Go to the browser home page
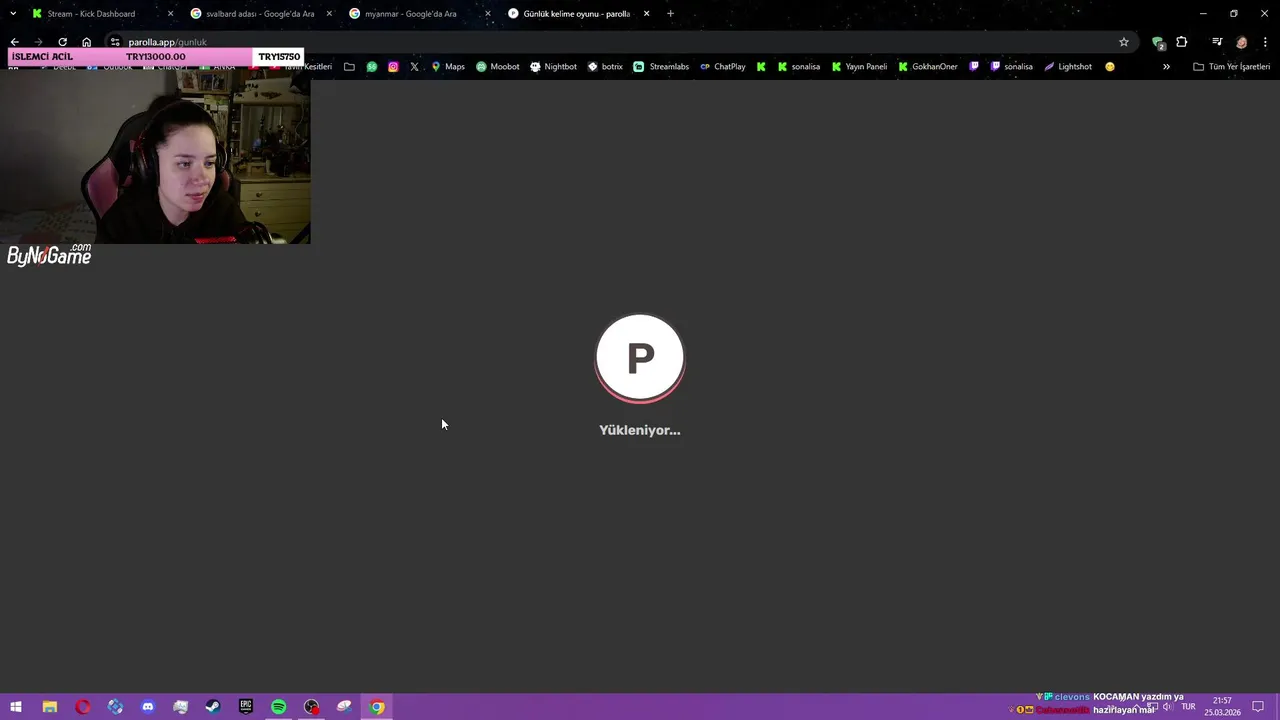The width and height of the screenshot is (1280, 720). point(86,42)
